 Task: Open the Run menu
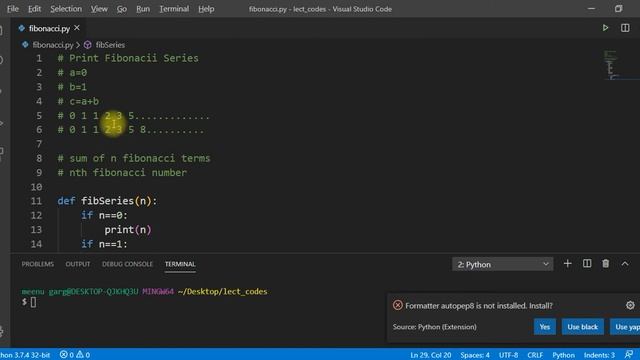pyautogui.click(x=143, y=9)
